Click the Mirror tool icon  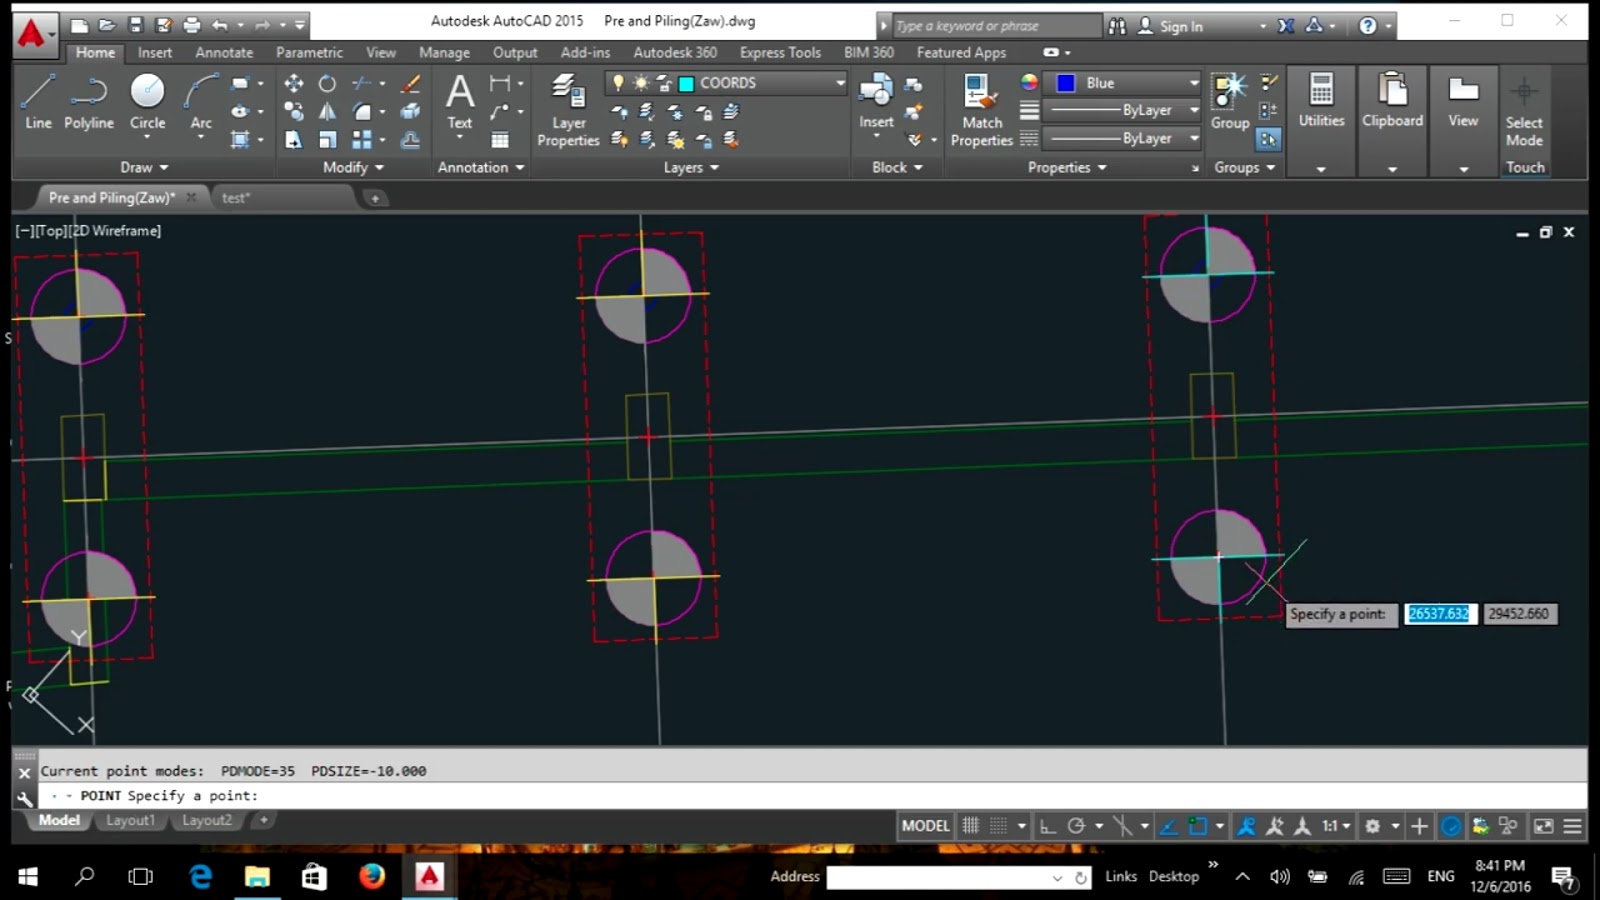click(x=327, y=112)
